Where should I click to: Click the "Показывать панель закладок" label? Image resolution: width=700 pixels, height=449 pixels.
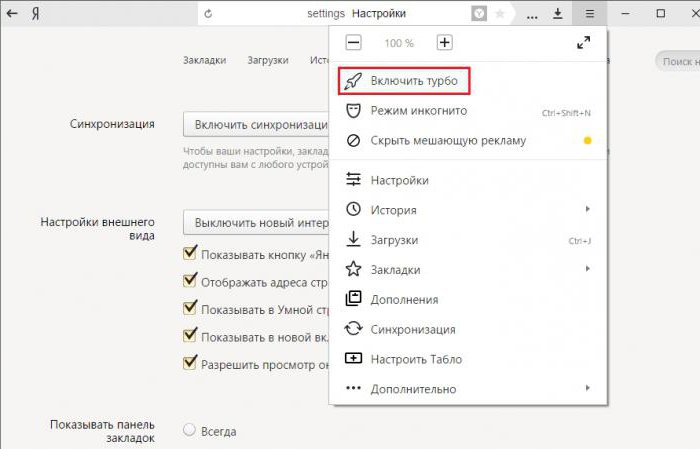[x=102, y=431]
